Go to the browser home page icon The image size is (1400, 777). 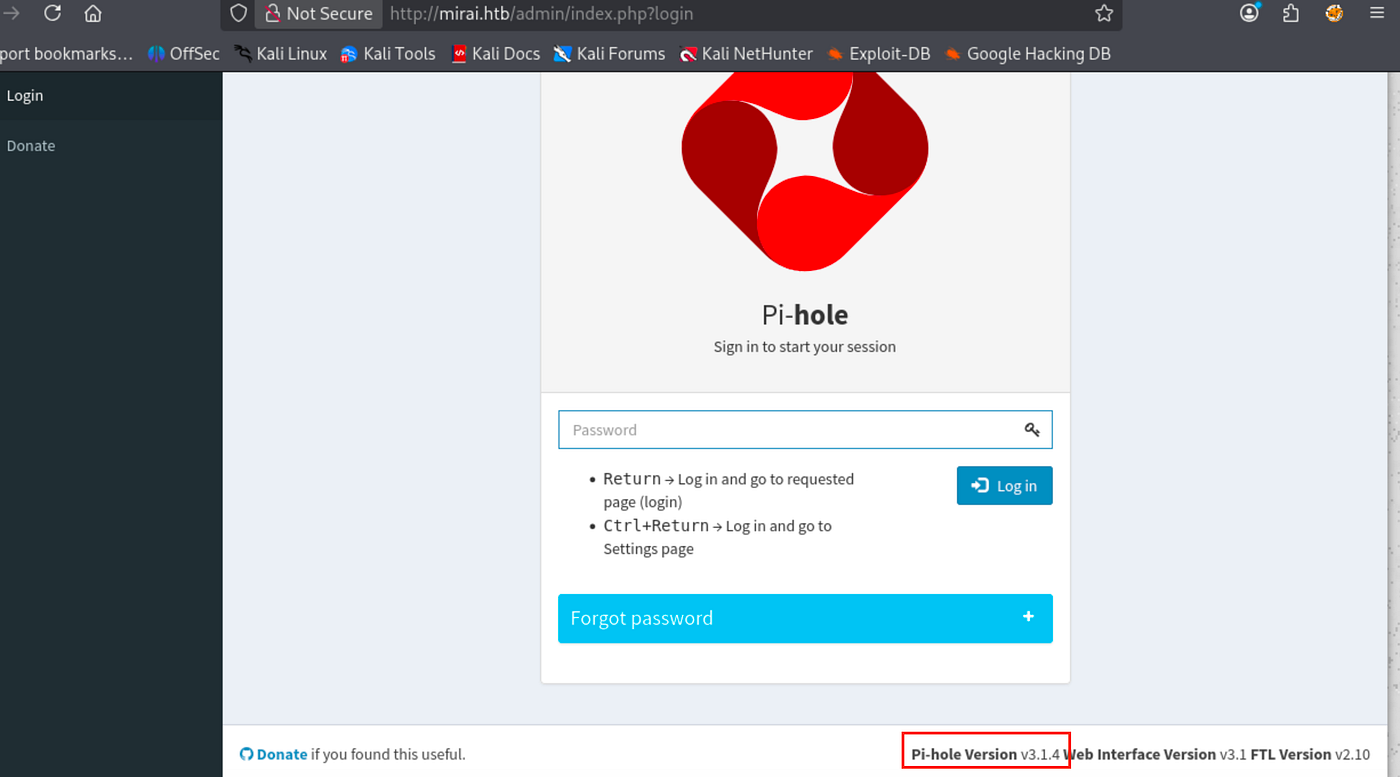pos(93,13)
